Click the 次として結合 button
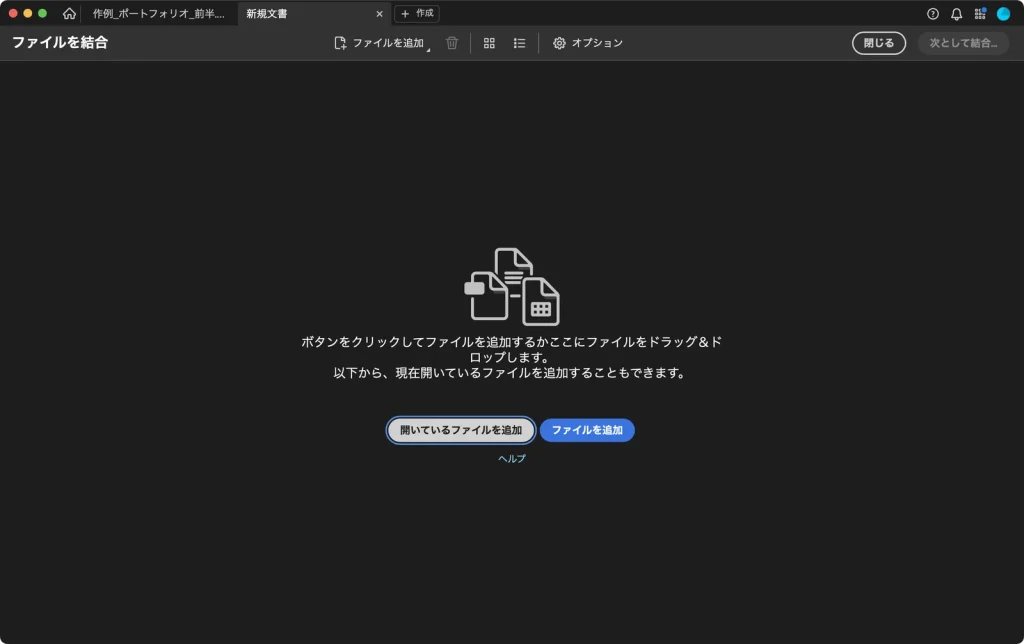1024x644 pixels. point(963,43)
